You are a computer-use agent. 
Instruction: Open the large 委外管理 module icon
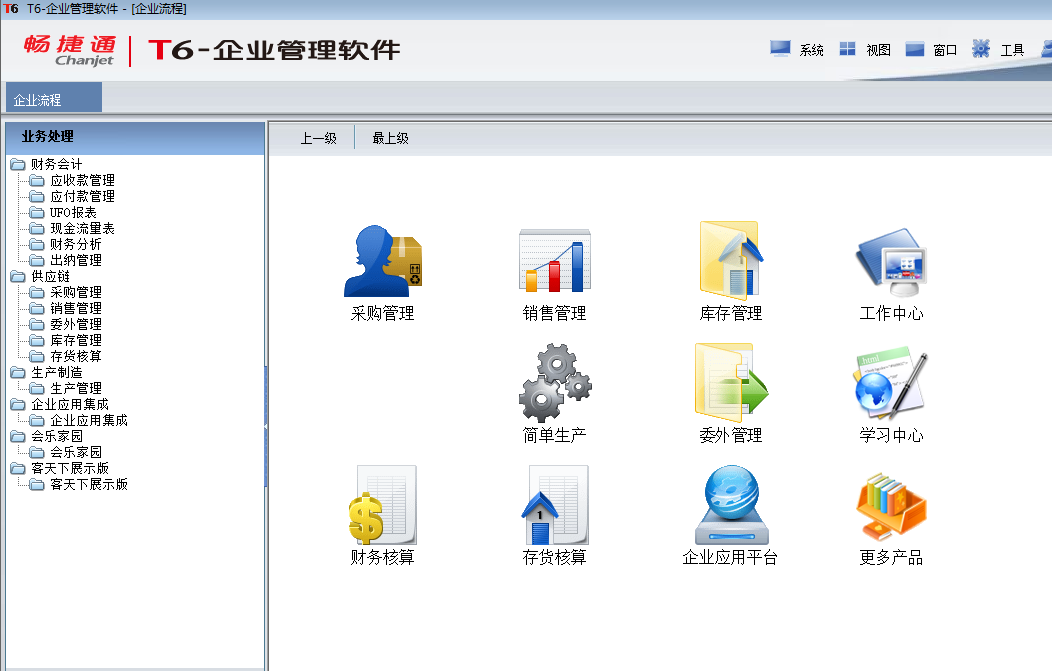click(x=731, y=382)
